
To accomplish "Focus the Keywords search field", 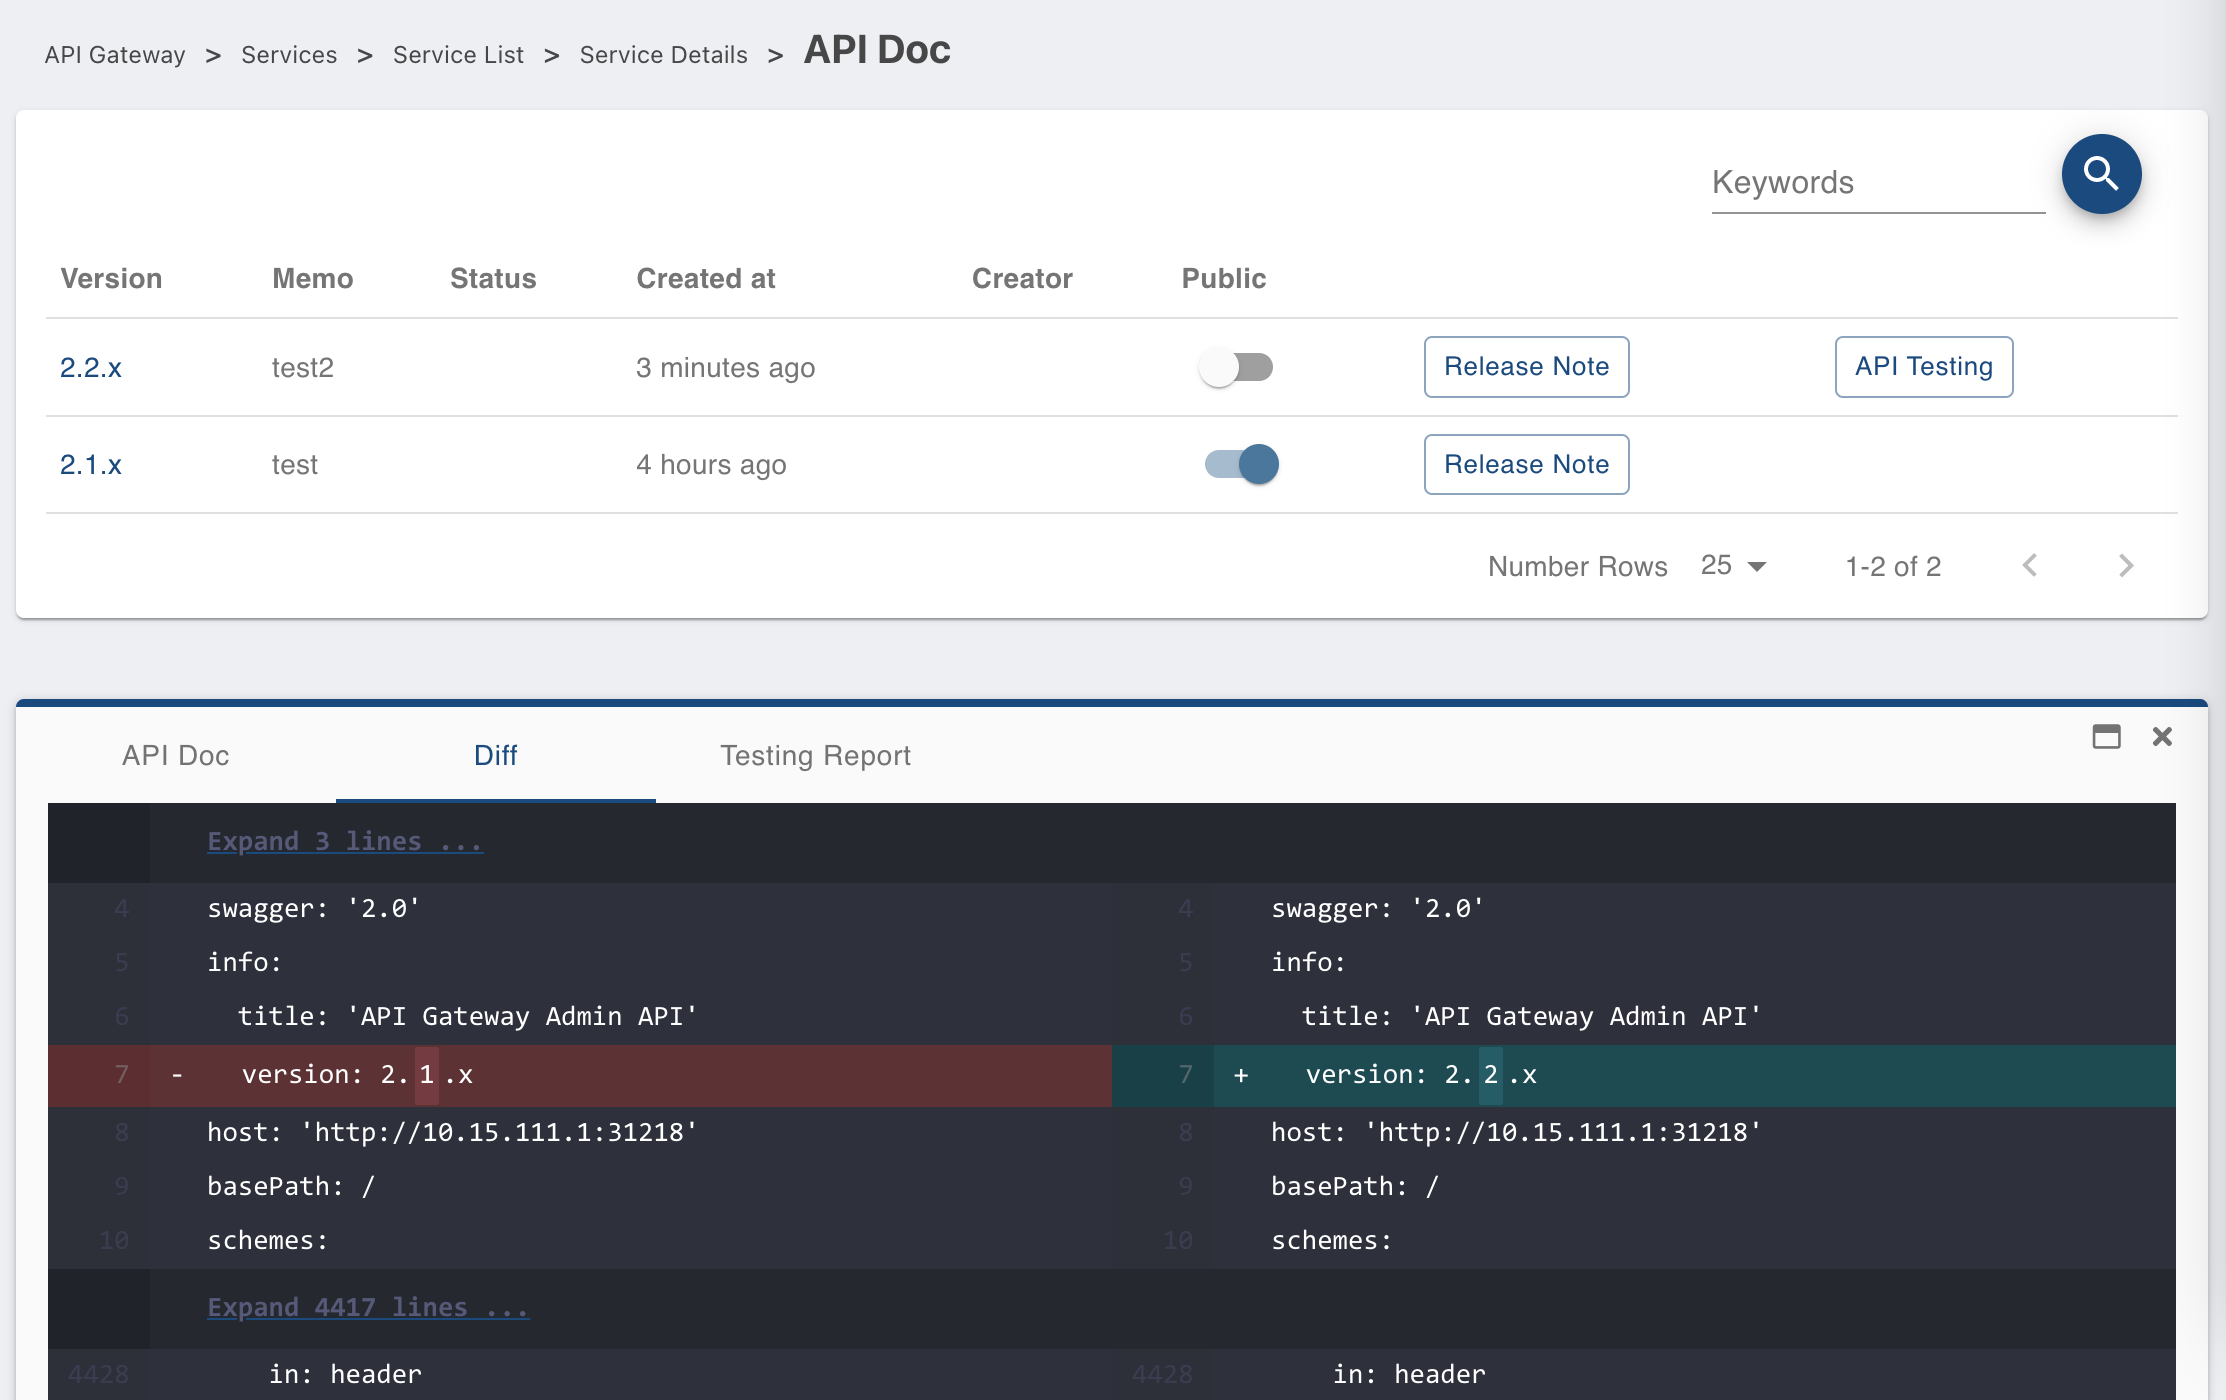I will [1878, 183].
